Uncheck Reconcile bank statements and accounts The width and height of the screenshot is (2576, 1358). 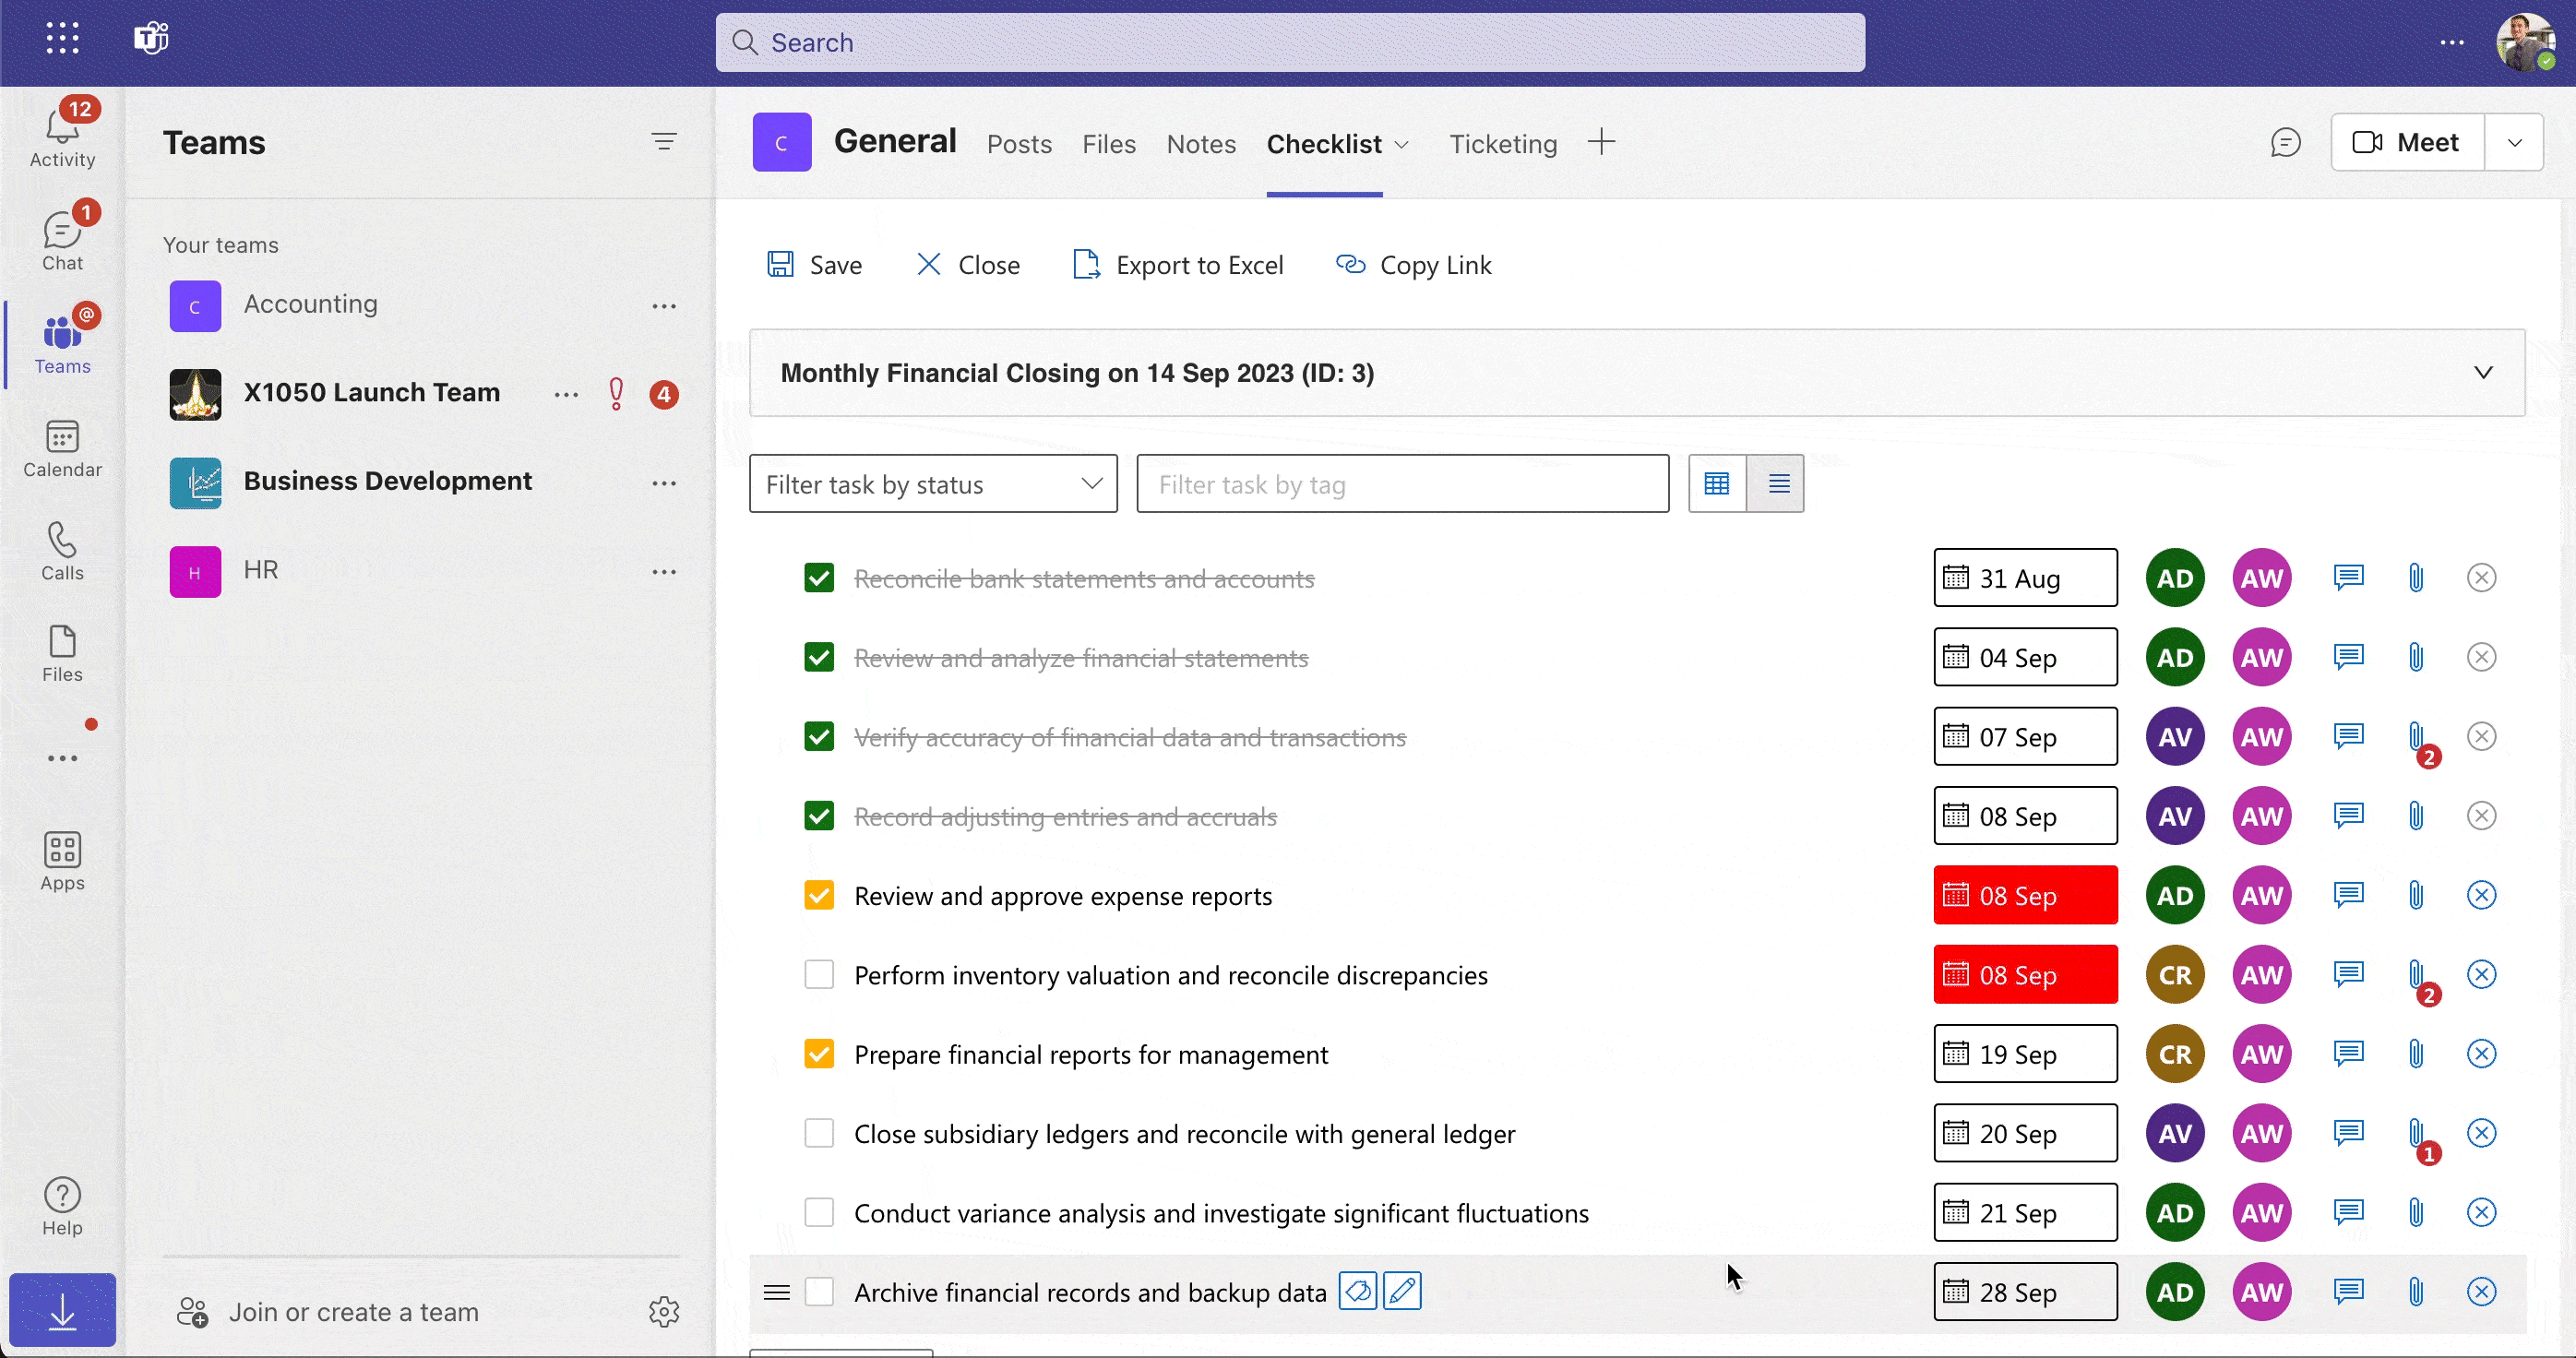point(819,578)
